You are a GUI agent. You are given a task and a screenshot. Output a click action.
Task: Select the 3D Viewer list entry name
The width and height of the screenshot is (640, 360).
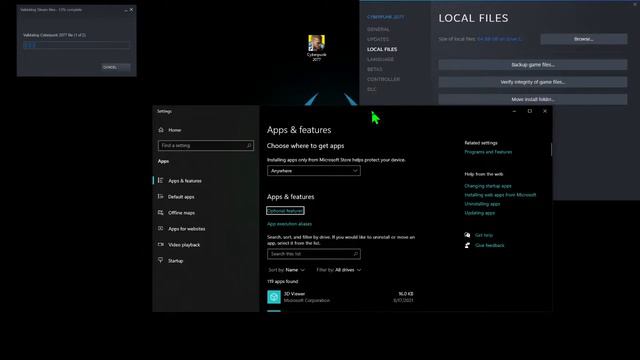294,294
